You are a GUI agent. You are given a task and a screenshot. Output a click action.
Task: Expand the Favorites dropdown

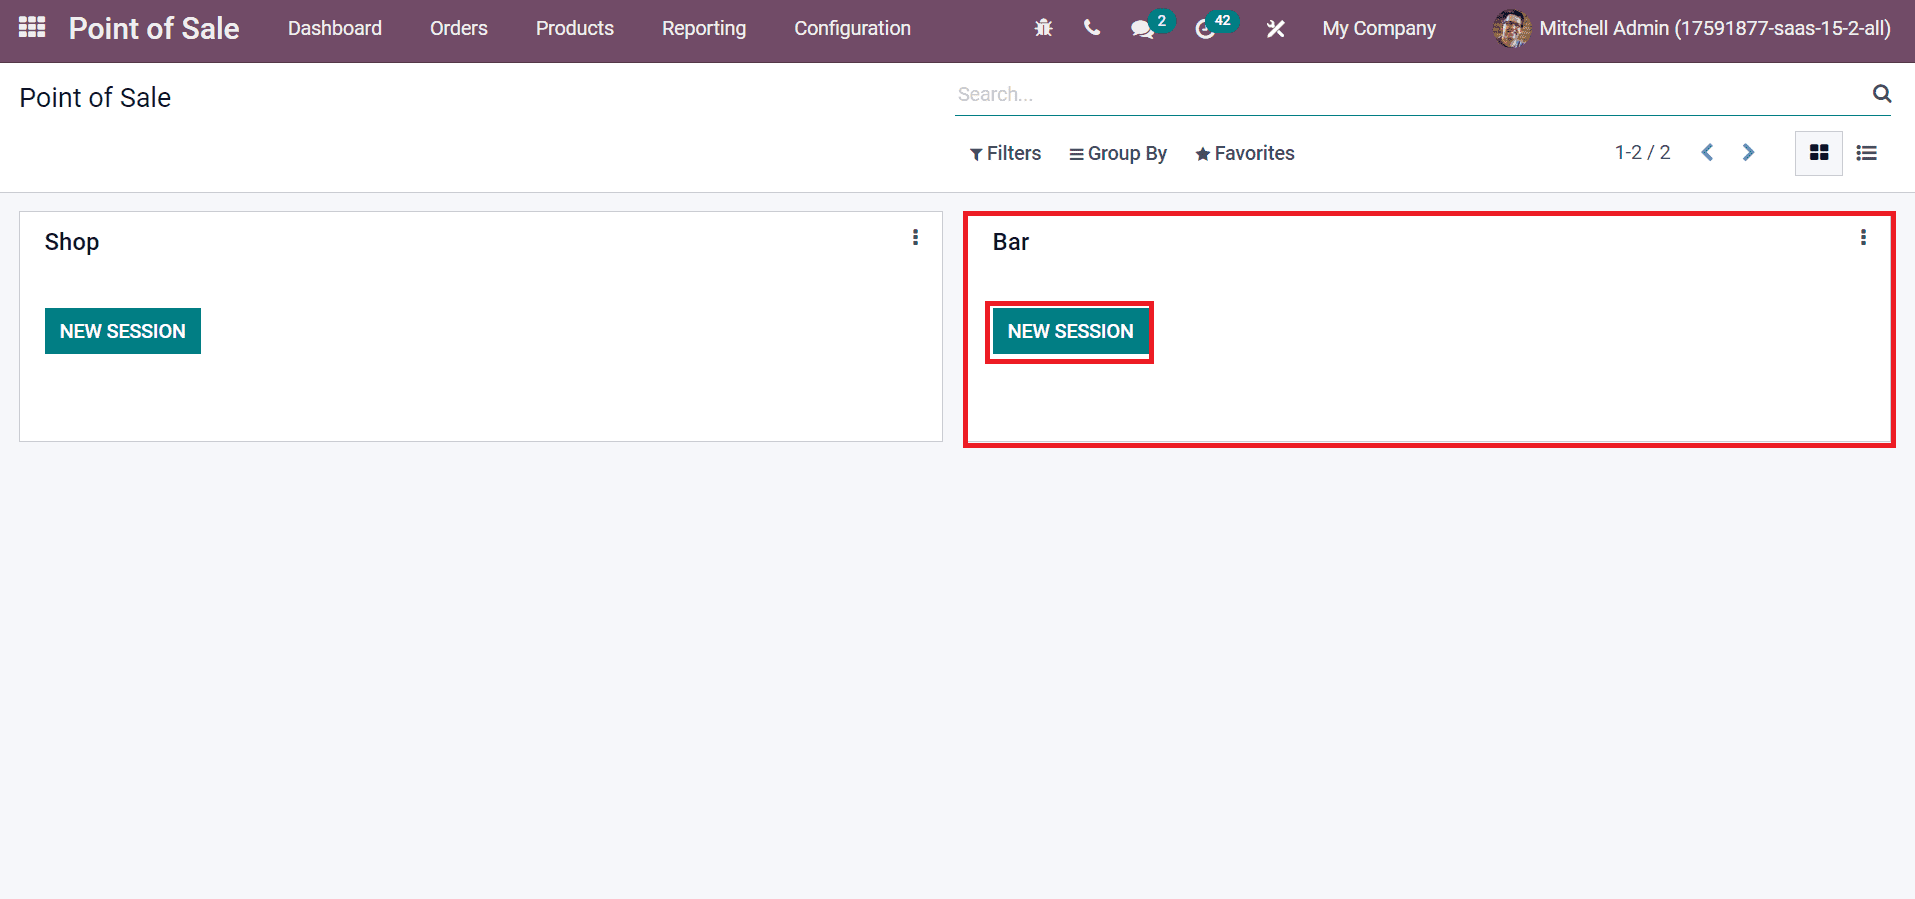click(1245, 153)
